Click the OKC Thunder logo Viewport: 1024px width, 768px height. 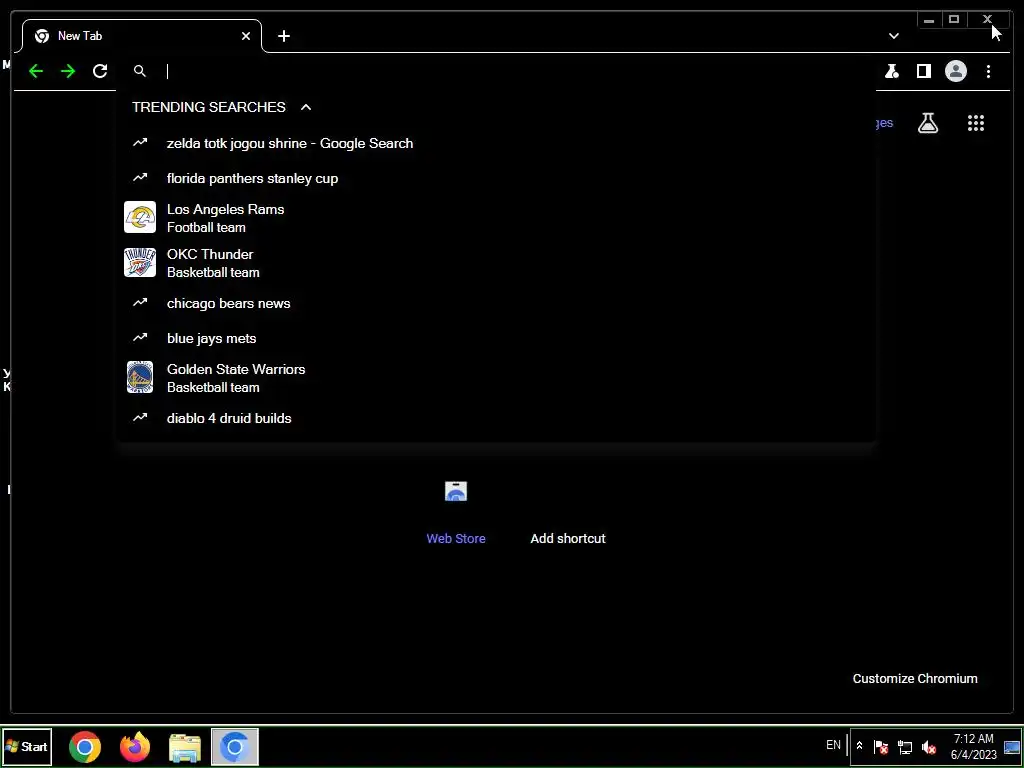click(140, 263)
